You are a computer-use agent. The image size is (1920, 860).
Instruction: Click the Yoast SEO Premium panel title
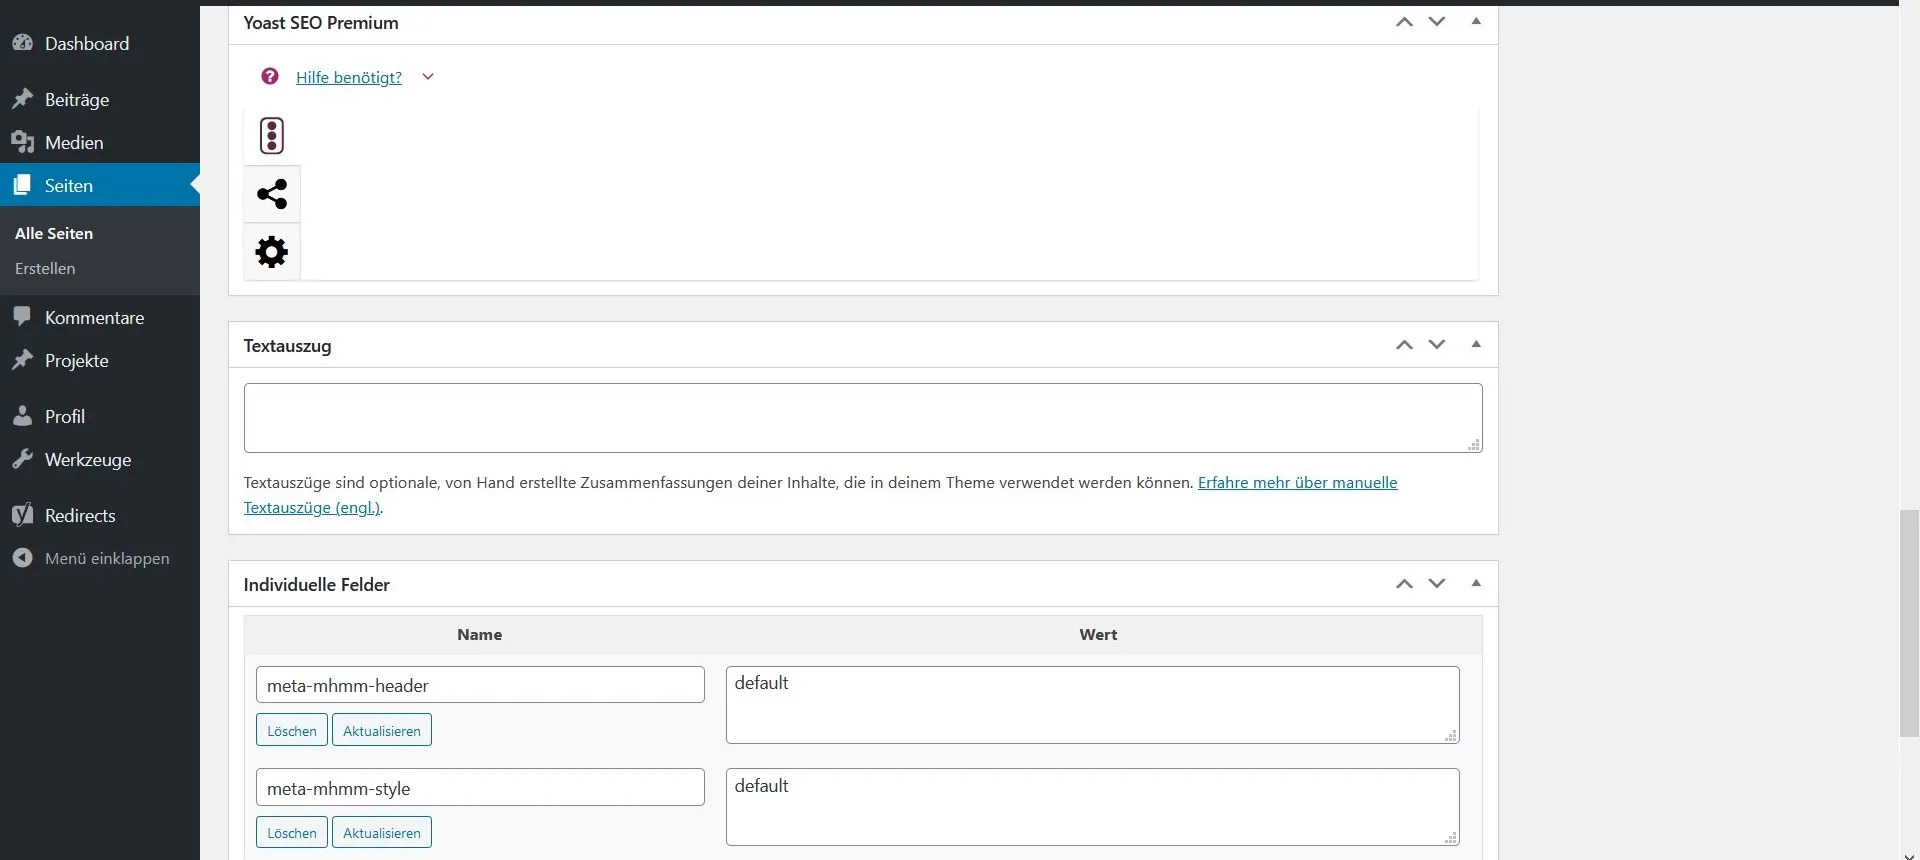coord(321,23)
